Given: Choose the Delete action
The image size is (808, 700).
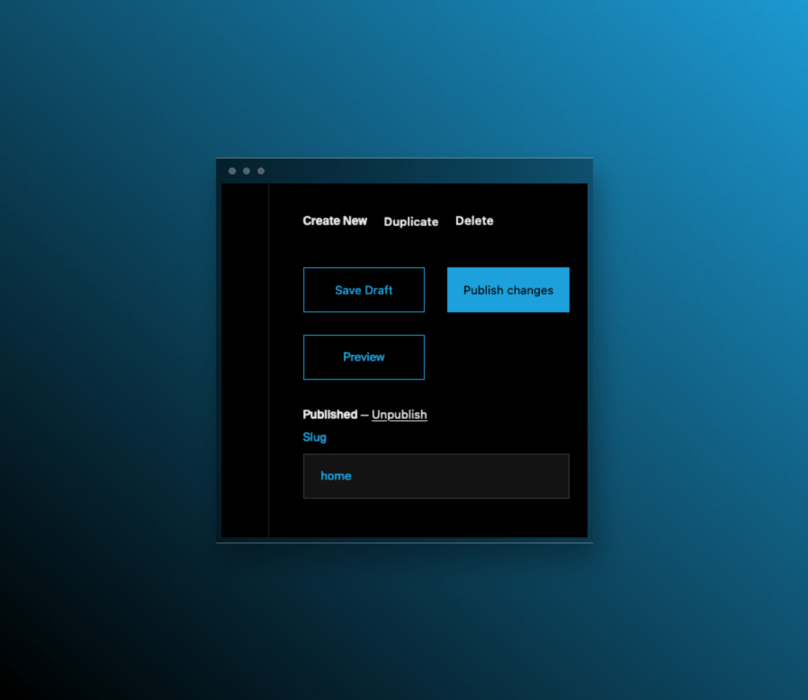Looking at the screenshot, I should [474, 221].
